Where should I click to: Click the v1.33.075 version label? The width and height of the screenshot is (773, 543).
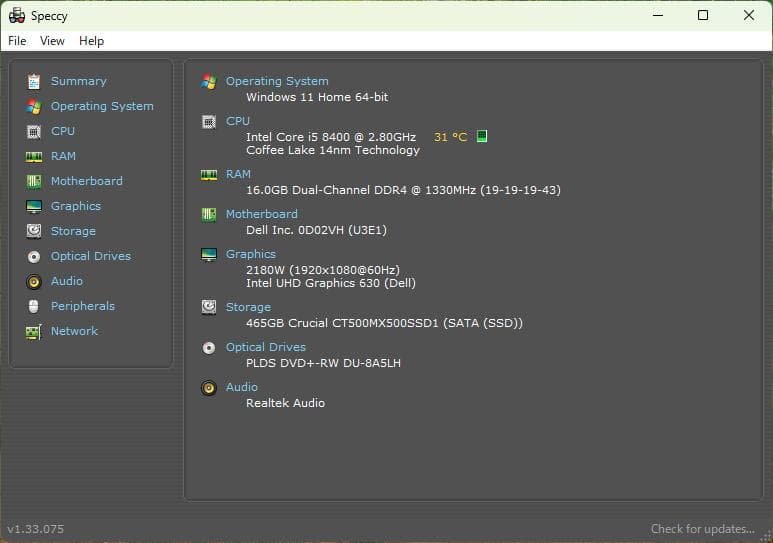point(35,529)
